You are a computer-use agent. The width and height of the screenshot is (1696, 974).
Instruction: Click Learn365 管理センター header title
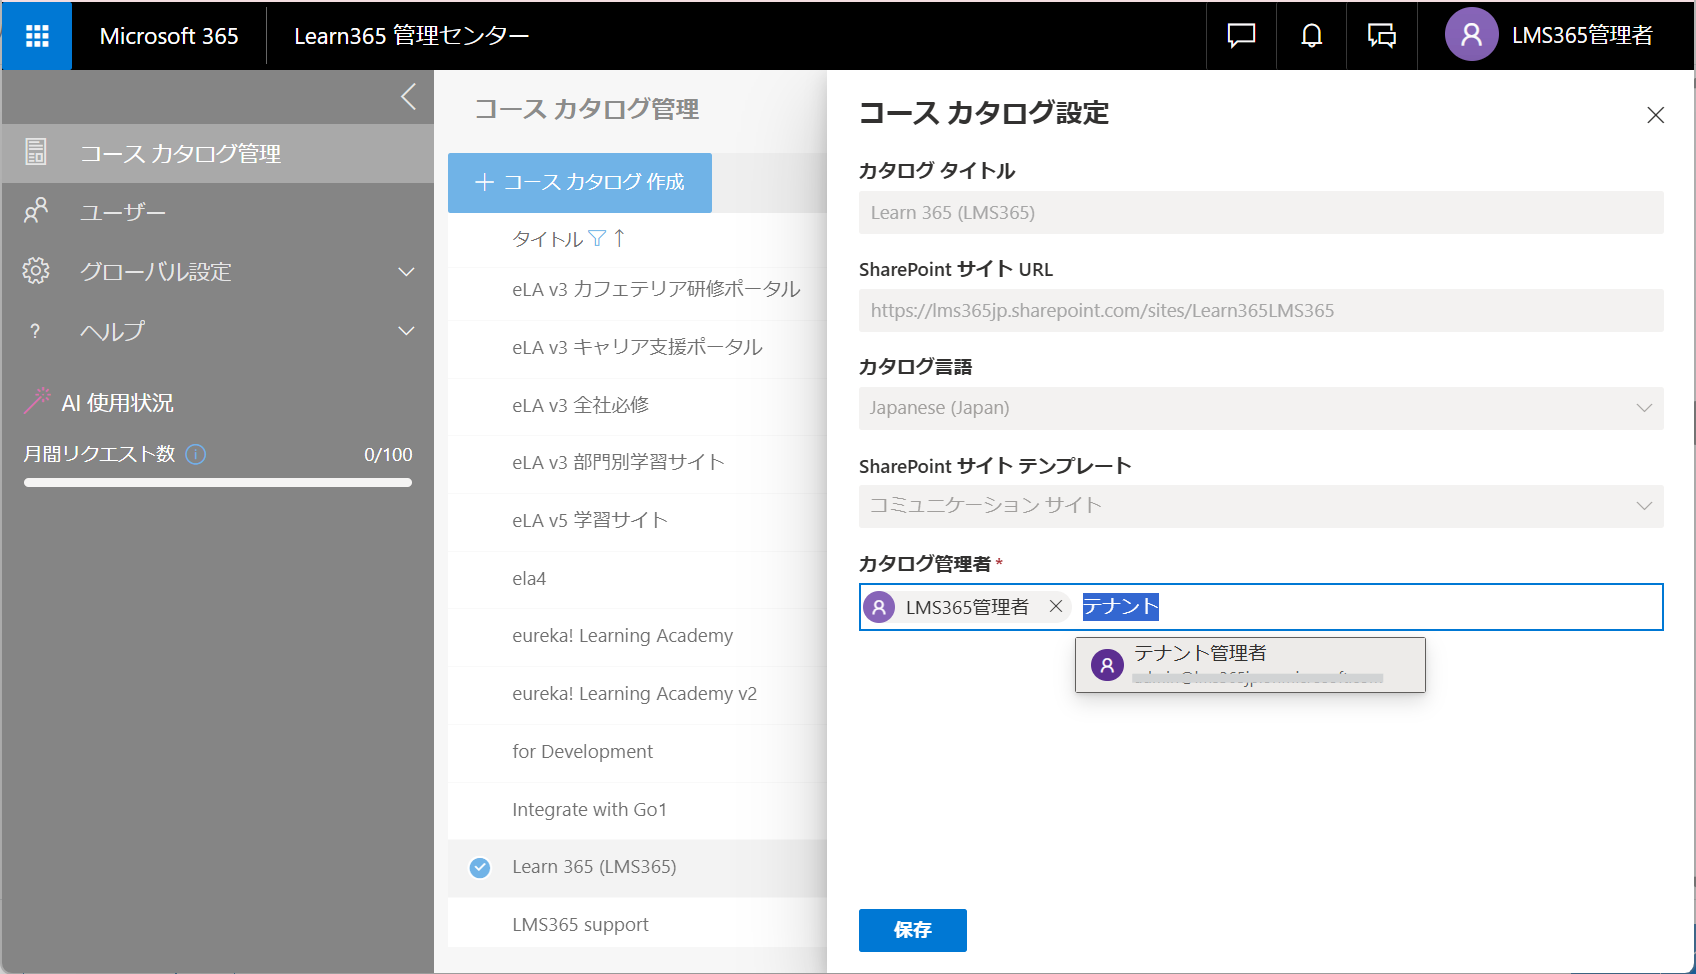[x=411, y=36]
